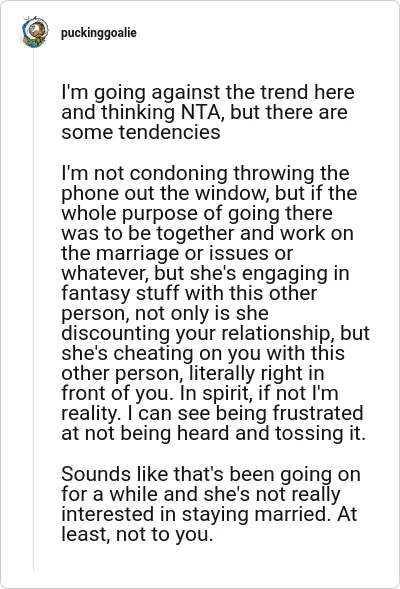Click the line "Sounds like that's been going on"
Viewport: 400px width, 589px height.
click(211, 474)
